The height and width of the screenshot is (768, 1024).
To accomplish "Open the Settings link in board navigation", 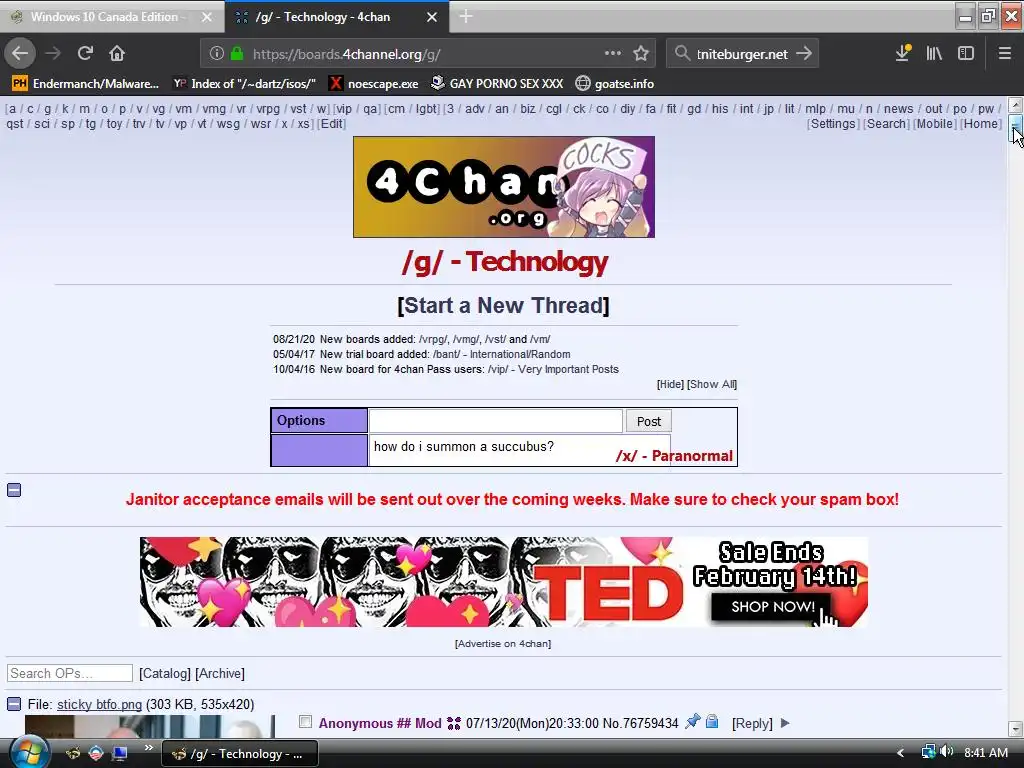I will 833,123.
